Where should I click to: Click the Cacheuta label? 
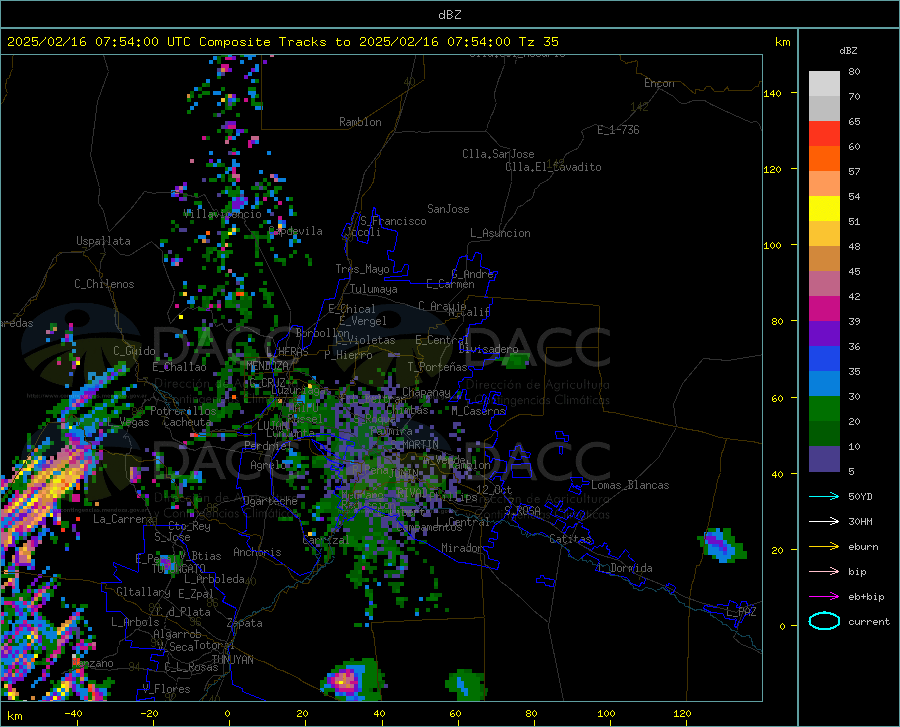[188, 422]
